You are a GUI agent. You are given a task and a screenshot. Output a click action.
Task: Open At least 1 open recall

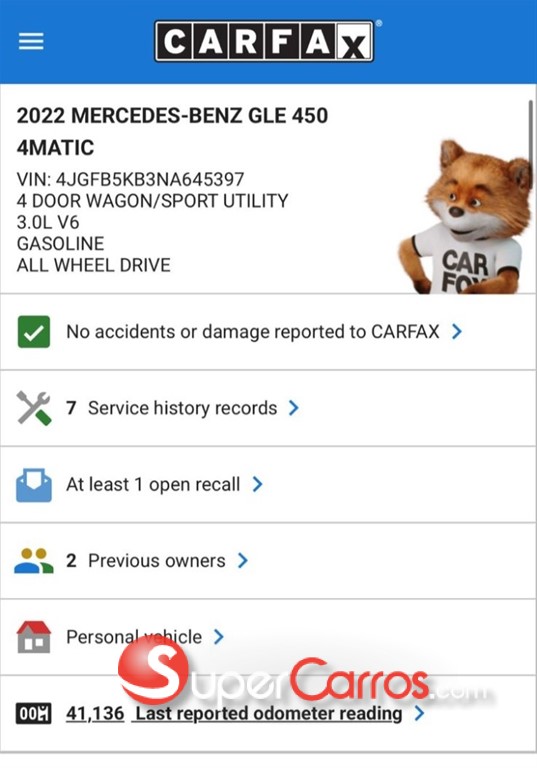(153, 484)
